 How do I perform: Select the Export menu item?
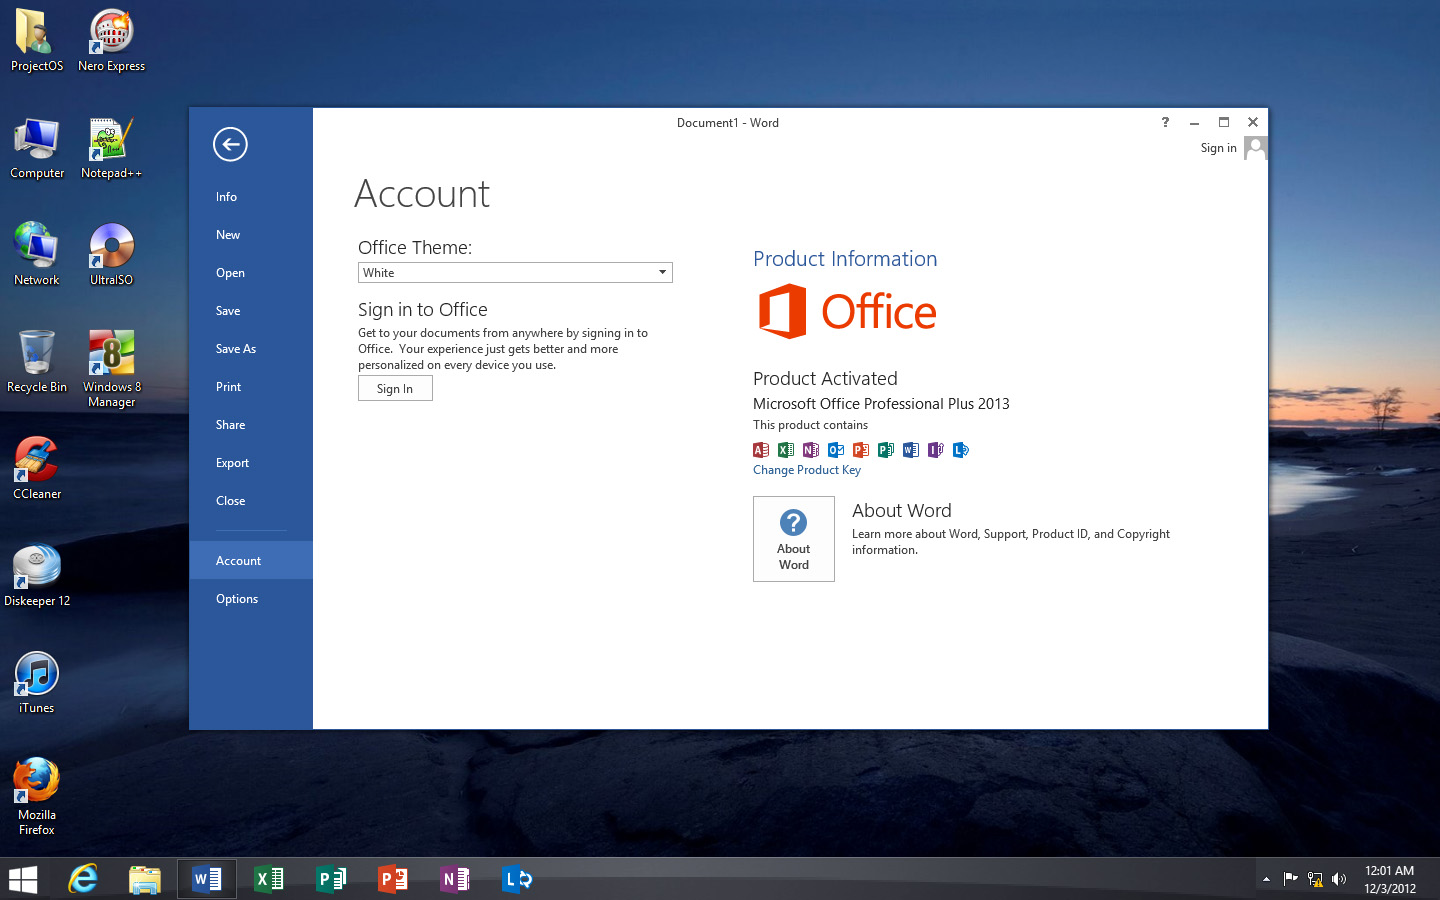click(232, 462)
